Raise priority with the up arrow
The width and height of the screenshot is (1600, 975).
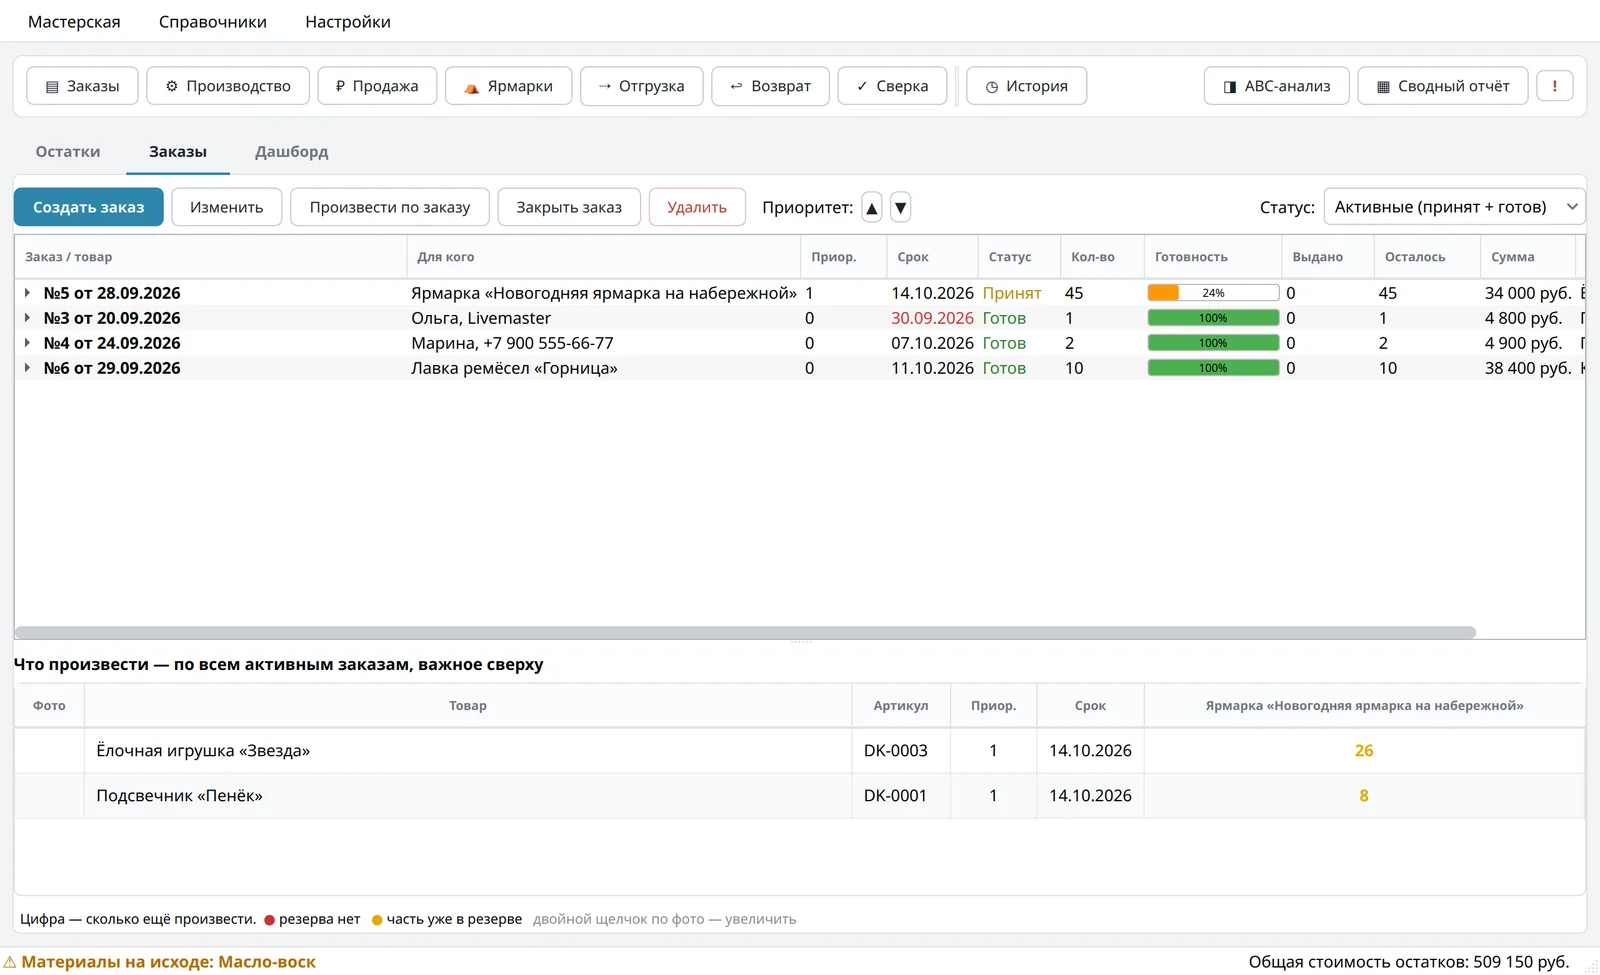pyautogui.click(x=872, y=207)
